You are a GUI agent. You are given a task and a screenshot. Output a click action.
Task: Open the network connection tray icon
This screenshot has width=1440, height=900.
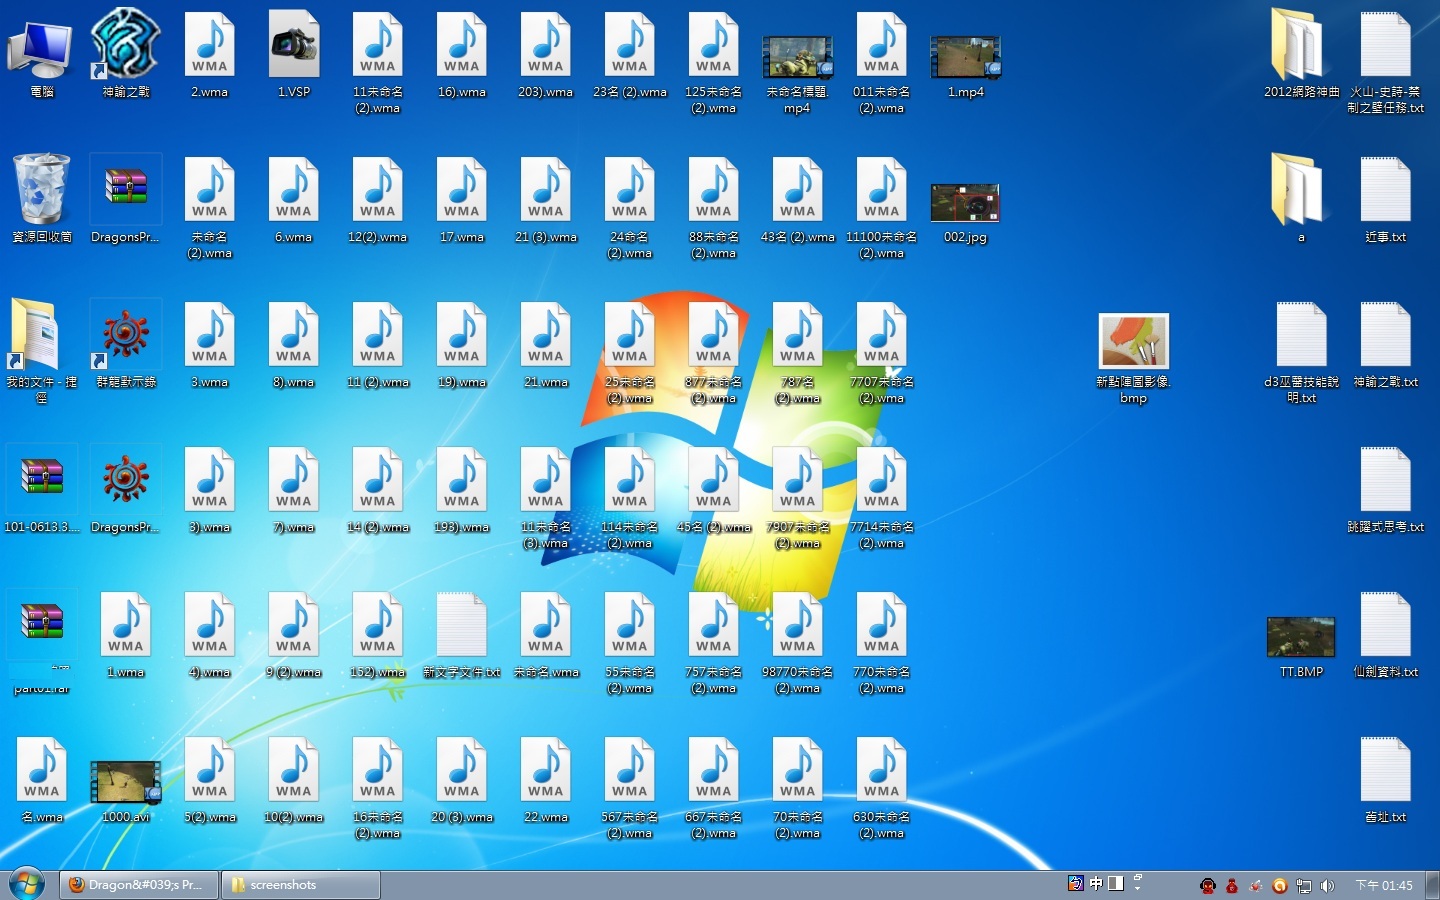[x=1304, y=886]
